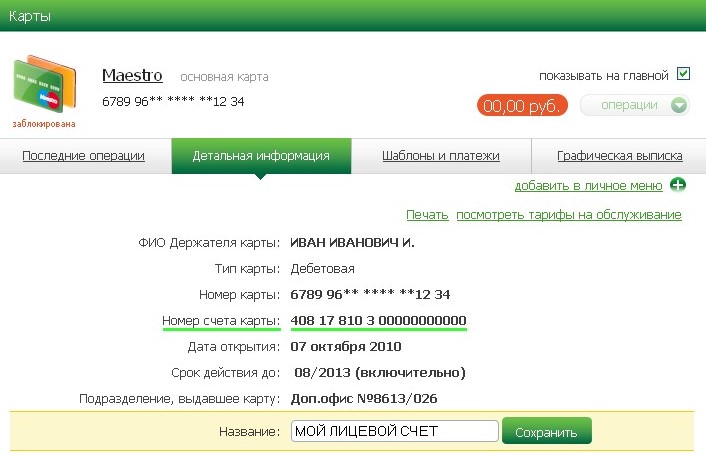Select the cardholder name ИВАН ИВАНОВИЧ И.
The width and height of the screenshot is (706, 456).
pyautogui.click(x=352, y=243)
